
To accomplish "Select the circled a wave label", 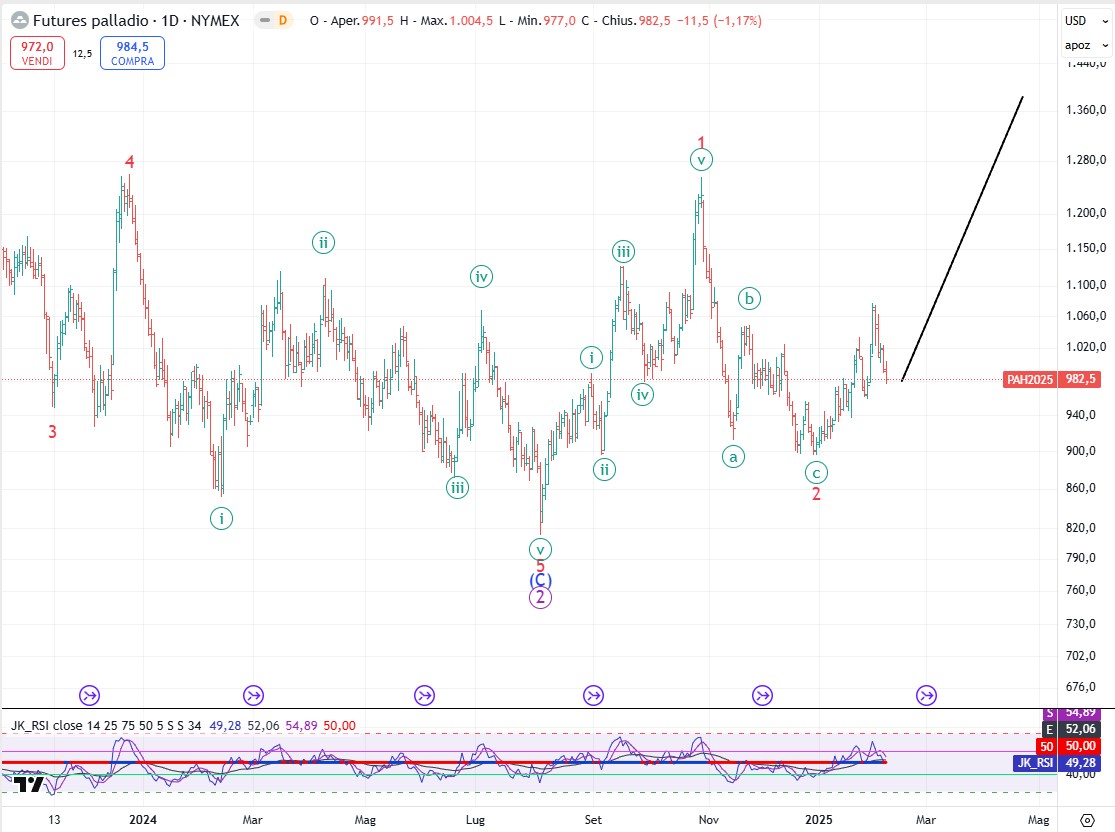I will click(733, 457).
